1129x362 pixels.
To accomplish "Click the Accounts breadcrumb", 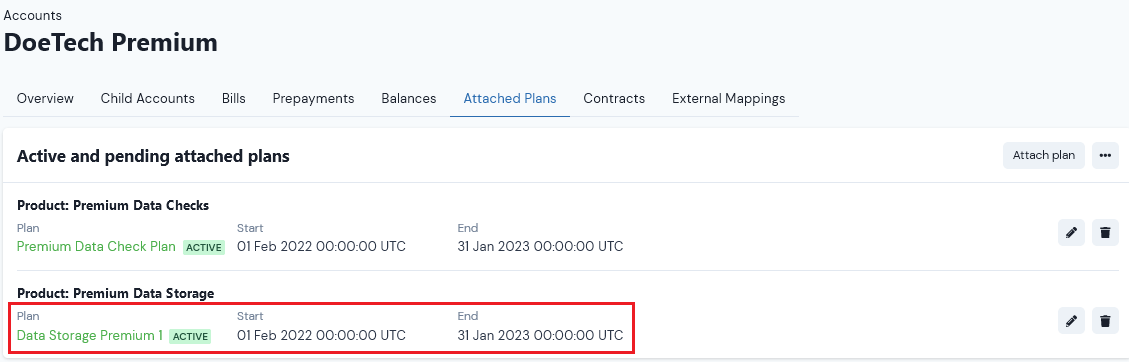I will (32, 15).
